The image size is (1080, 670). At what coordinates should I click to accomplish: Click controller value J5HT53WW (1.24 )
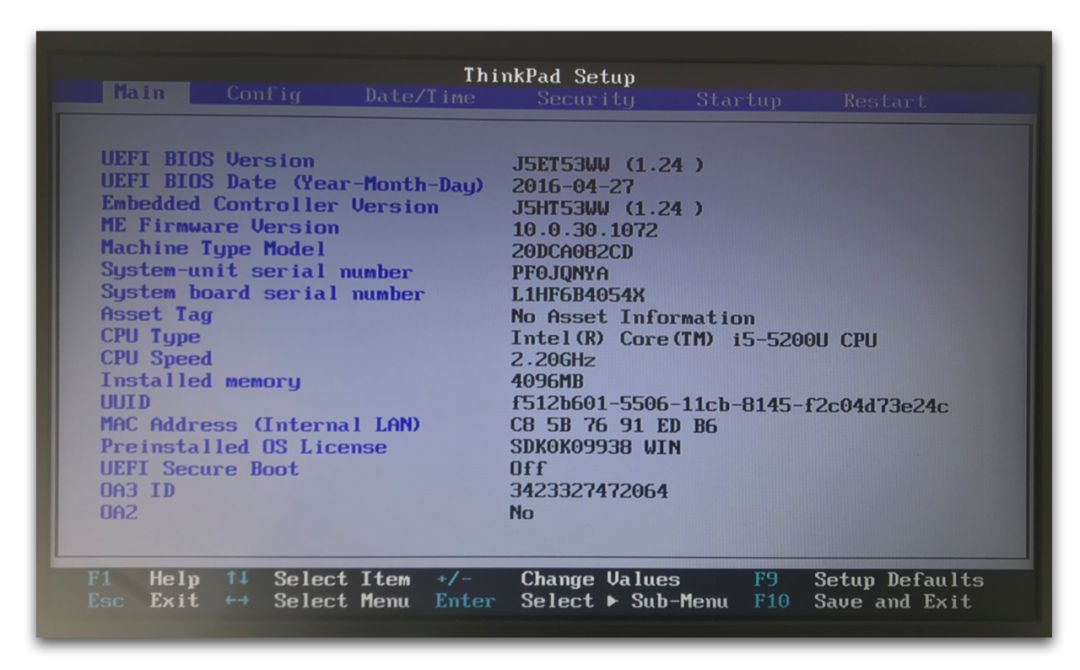608,208
